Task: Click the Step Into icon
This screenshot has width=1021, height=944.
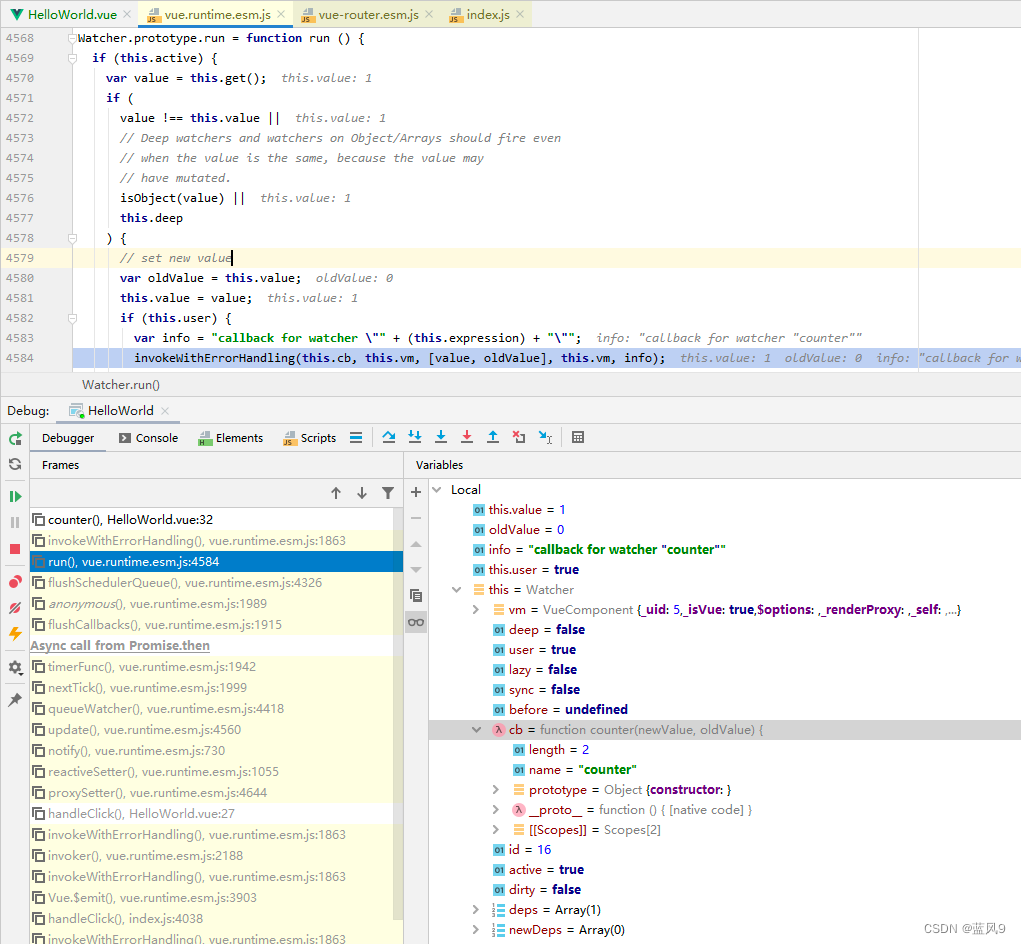Action: point(415,437)
